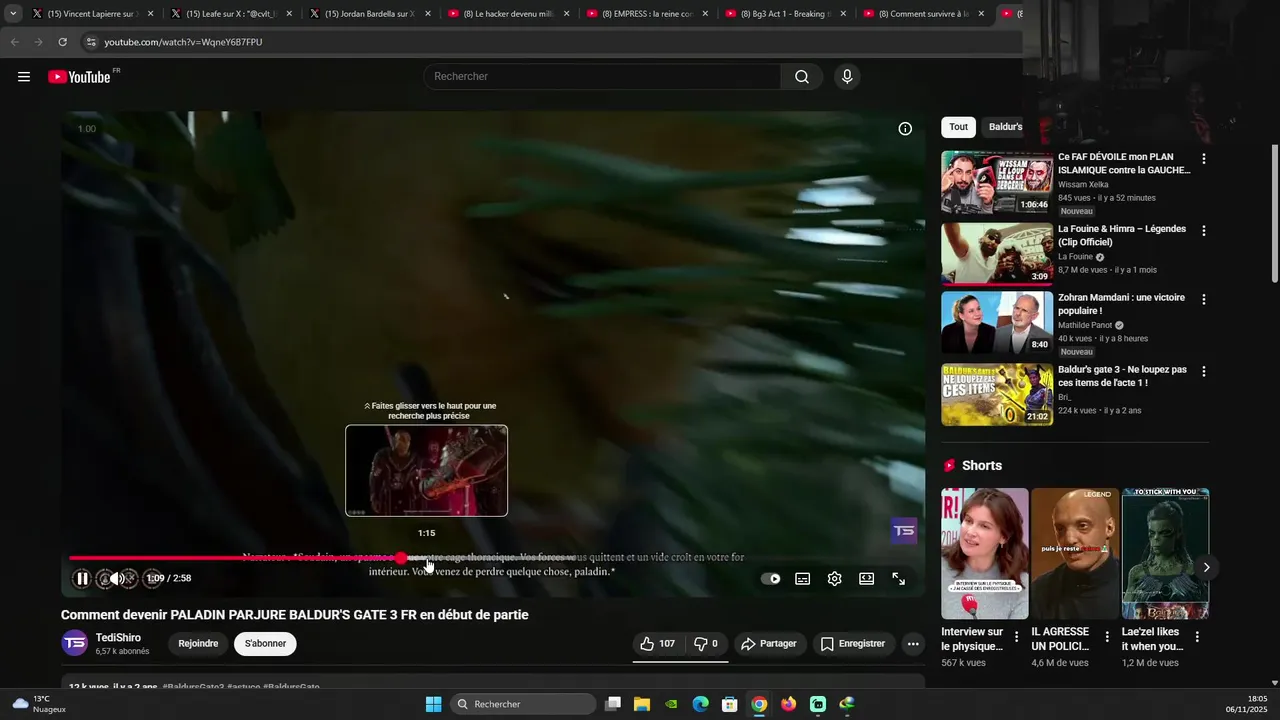The width and height of the screenshot is (1280, 720).
Task: Open options for Zohran Mamdani video
Action: click(1204, 299)
